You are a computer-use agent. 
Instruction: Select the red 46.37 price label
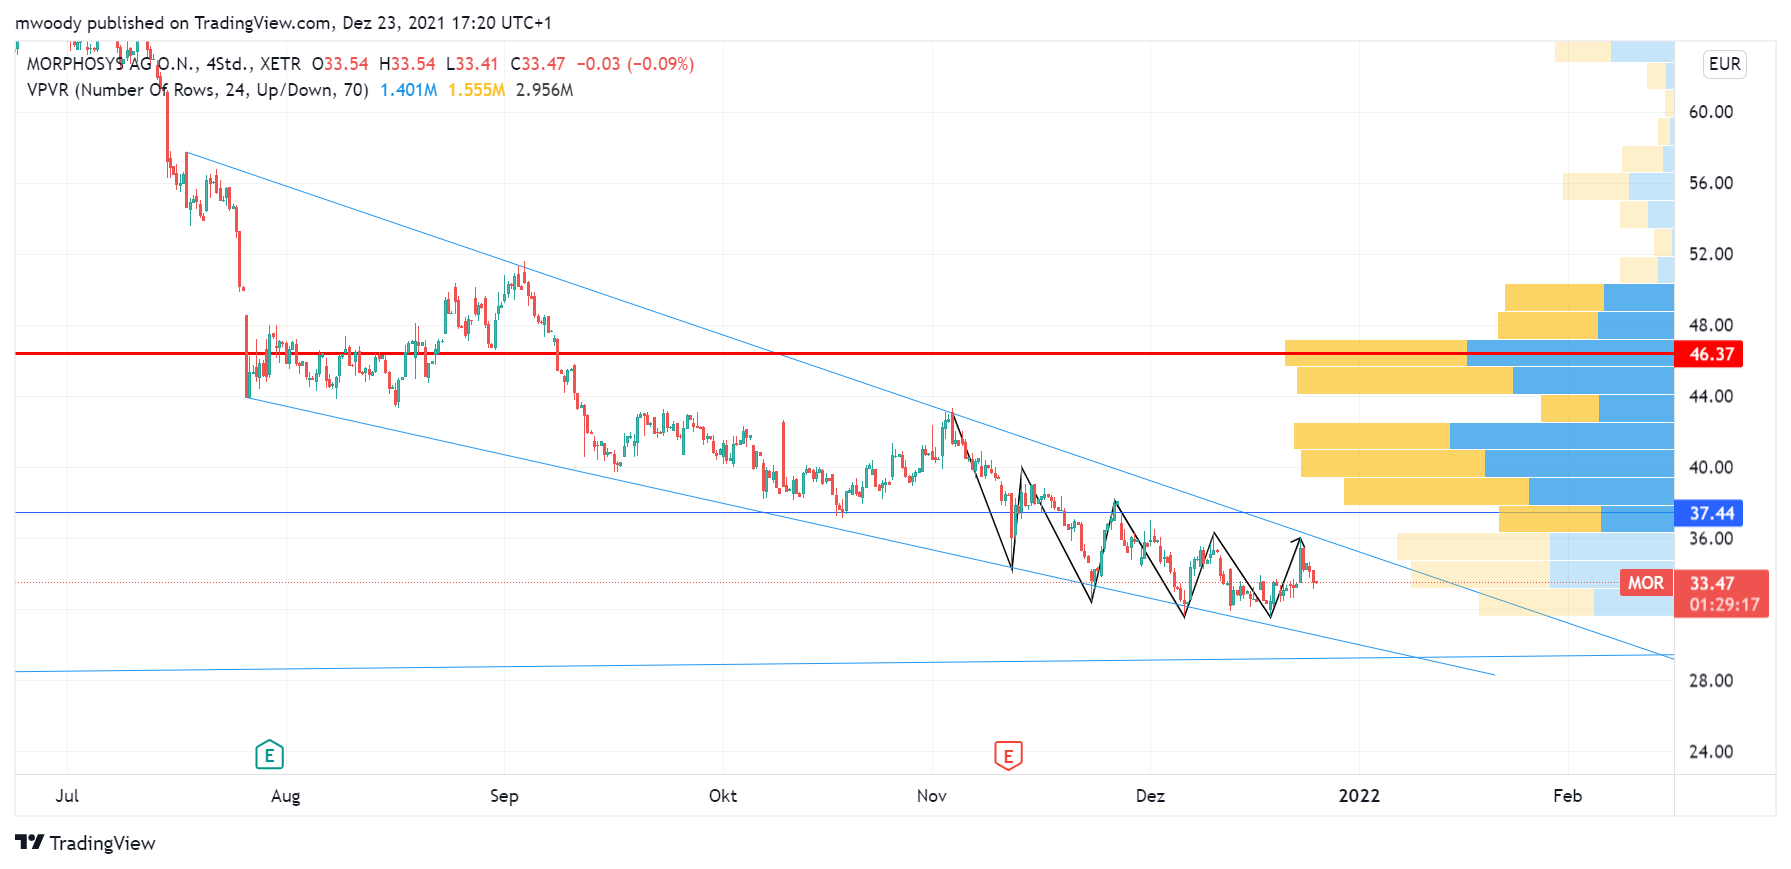point(1711,354)
